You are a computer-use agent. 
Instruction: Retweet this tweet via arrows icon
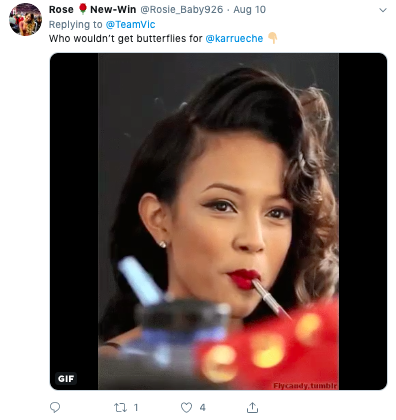pyautogui.click(x=120, y=407)
